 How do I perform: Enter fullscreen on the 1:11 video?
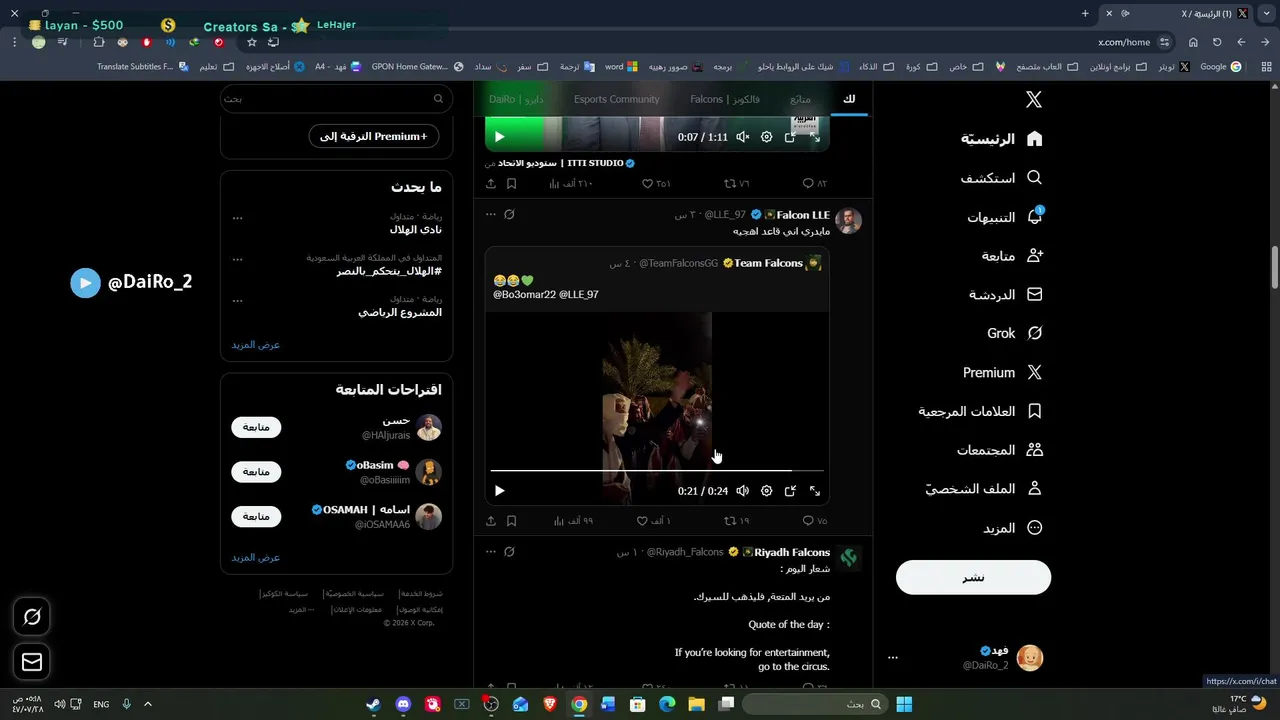(x=814, y=137)
